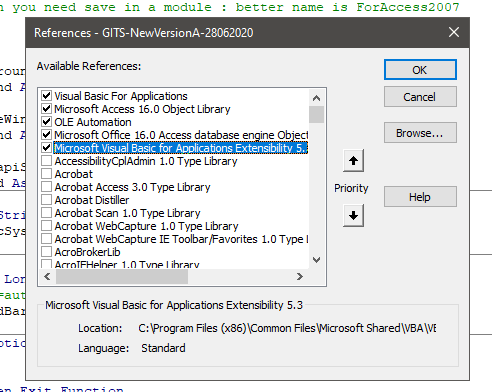Click the vertical scrollbar thumb
This screenshot has width=492, height=392.
click(316, 115)
